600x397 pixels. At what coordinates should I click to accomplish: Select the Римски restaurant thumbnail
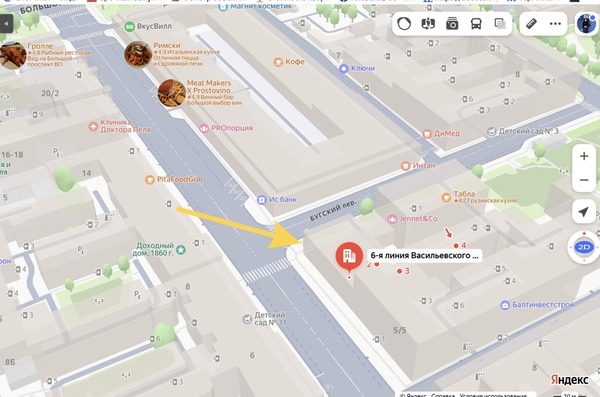138,54
